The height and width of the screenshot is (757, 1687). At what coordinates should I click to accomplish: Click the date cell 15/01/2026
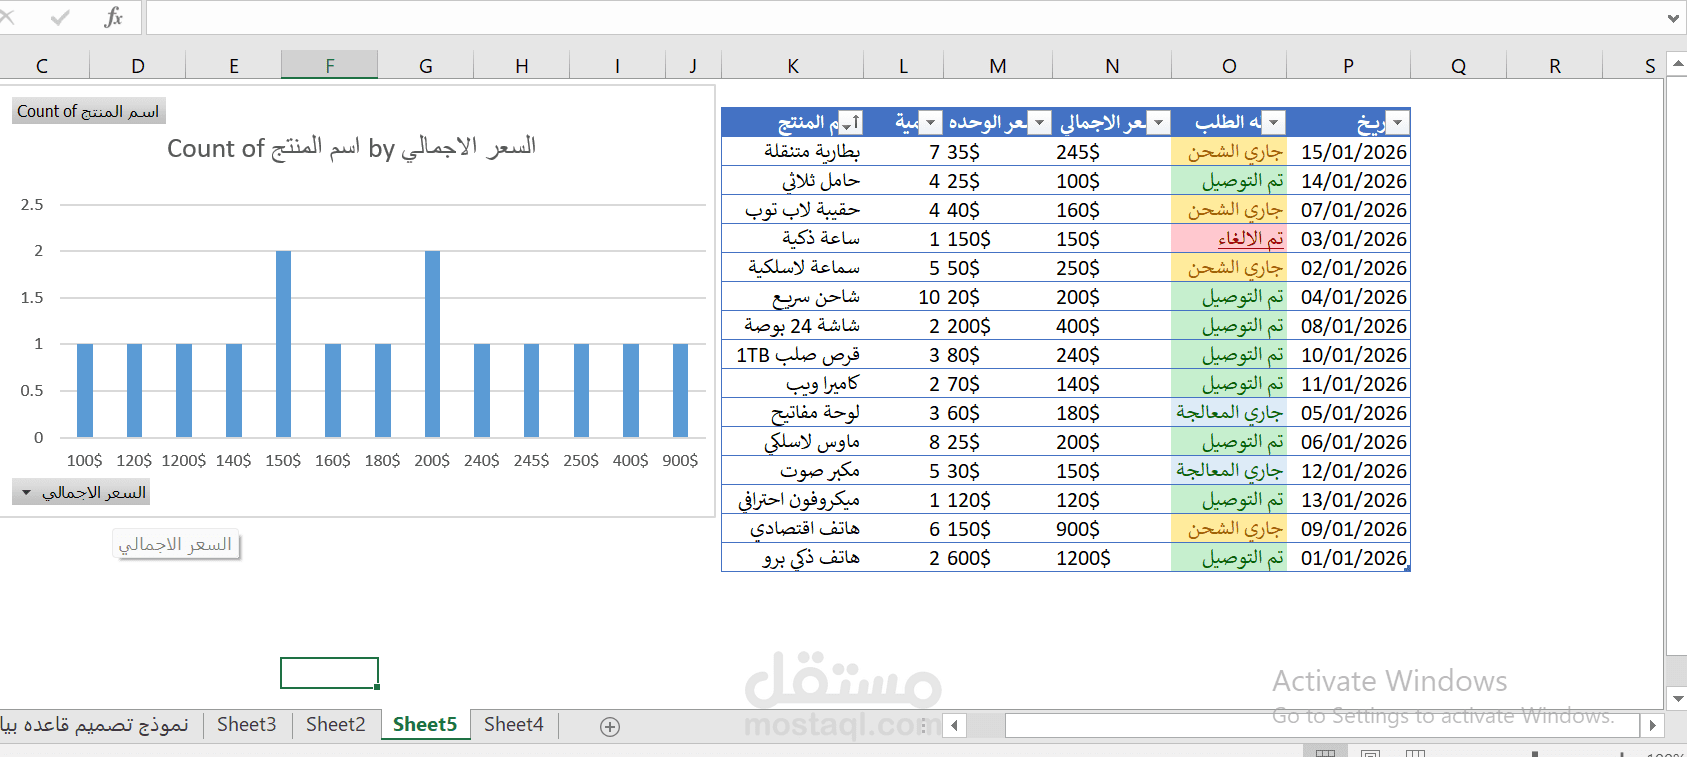[x=1349, y=152]
